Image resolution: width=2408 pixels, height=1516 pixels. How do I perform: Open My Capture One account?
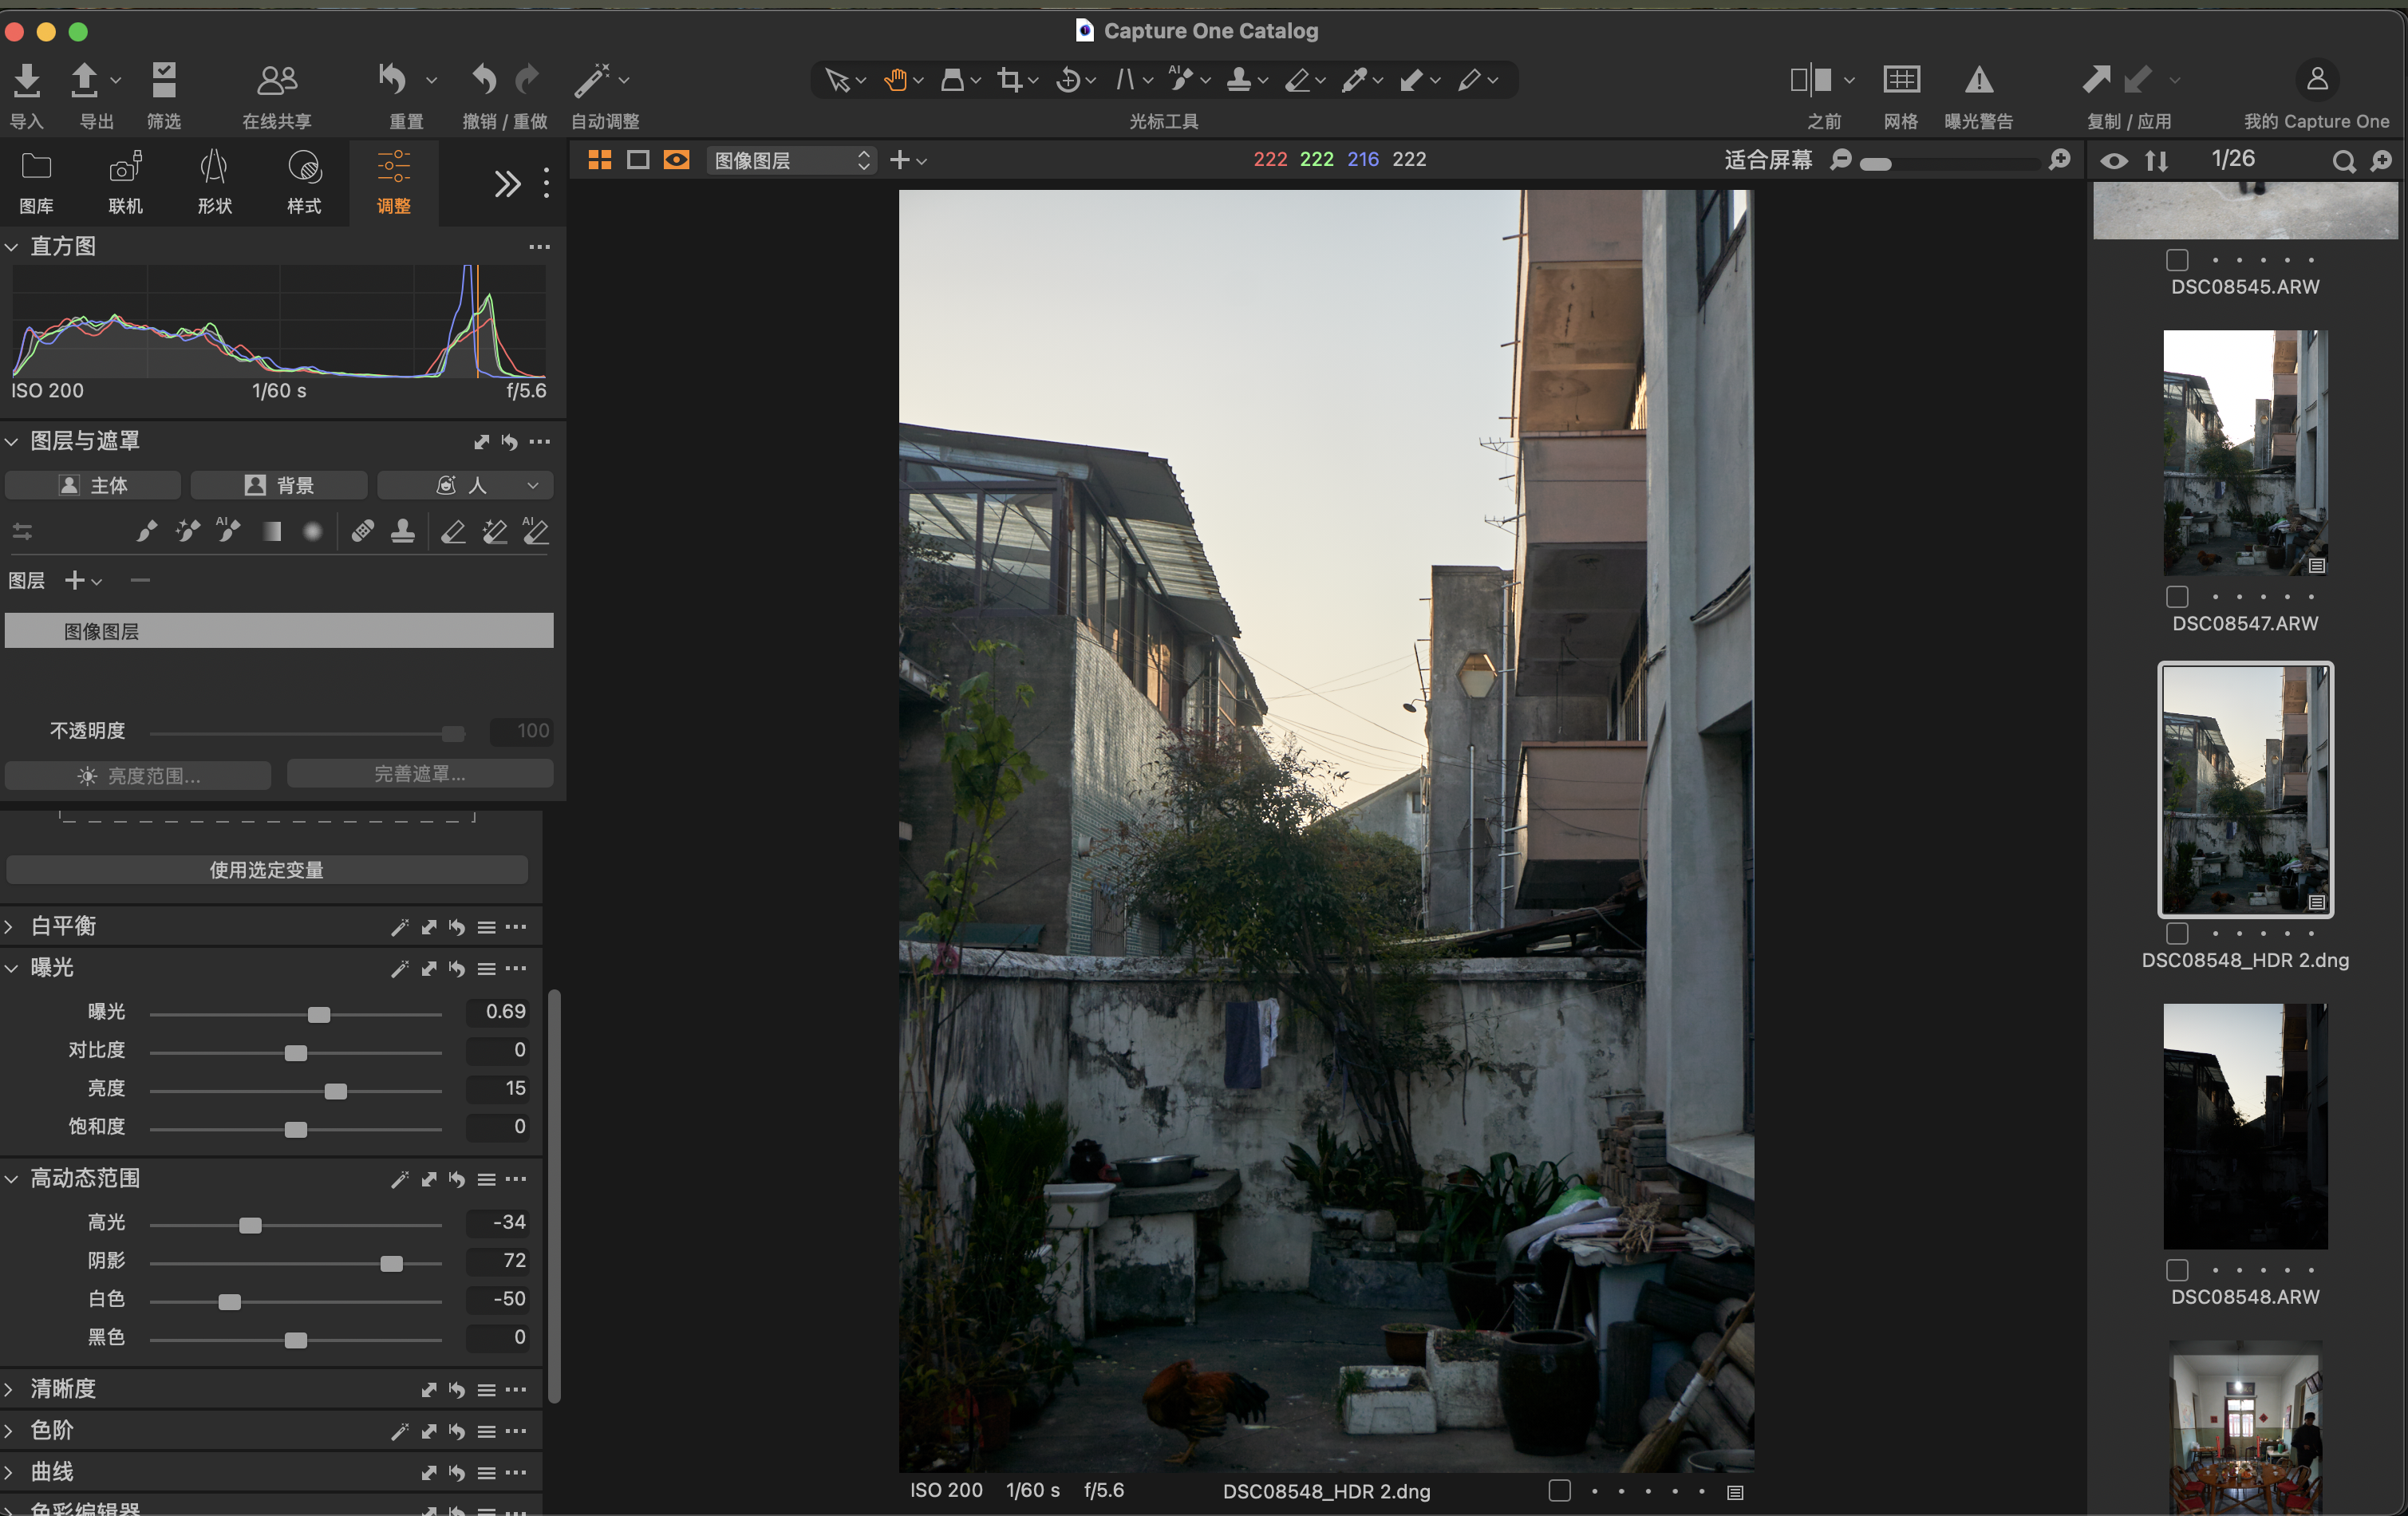pos(2317,79)
